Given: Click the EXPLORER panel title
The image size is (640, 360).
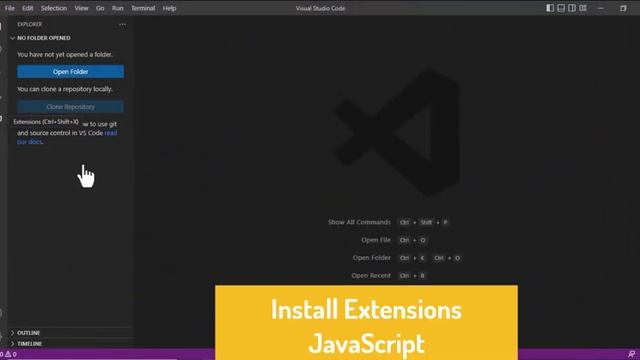Looking at the screenshot, I should point(29,24).
